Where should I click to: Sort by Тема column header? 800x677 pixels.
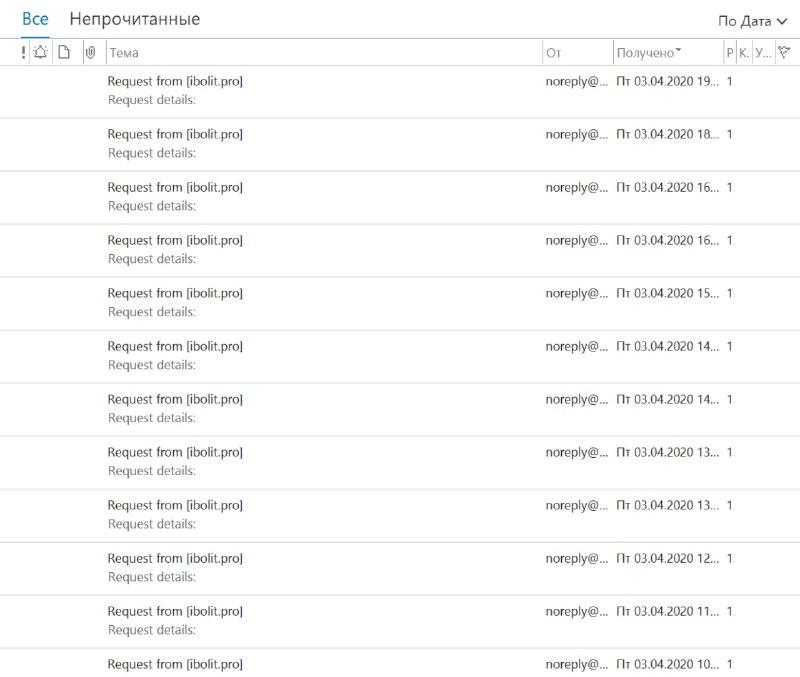324,53
